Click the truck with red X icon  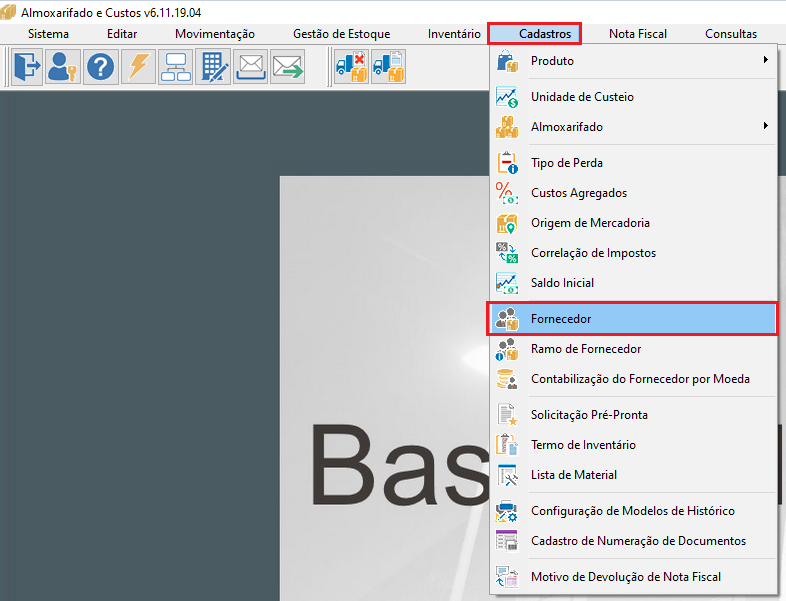351,67
